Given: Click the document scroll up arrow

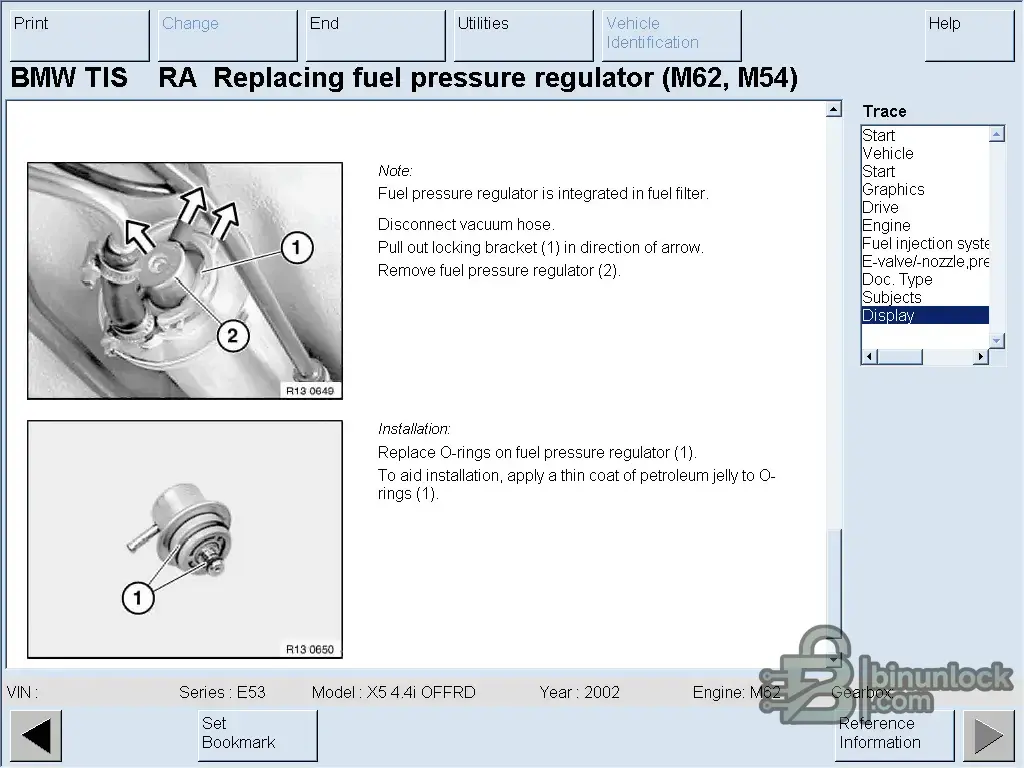Looking at the screenshot, I should [x=833, y=110].
